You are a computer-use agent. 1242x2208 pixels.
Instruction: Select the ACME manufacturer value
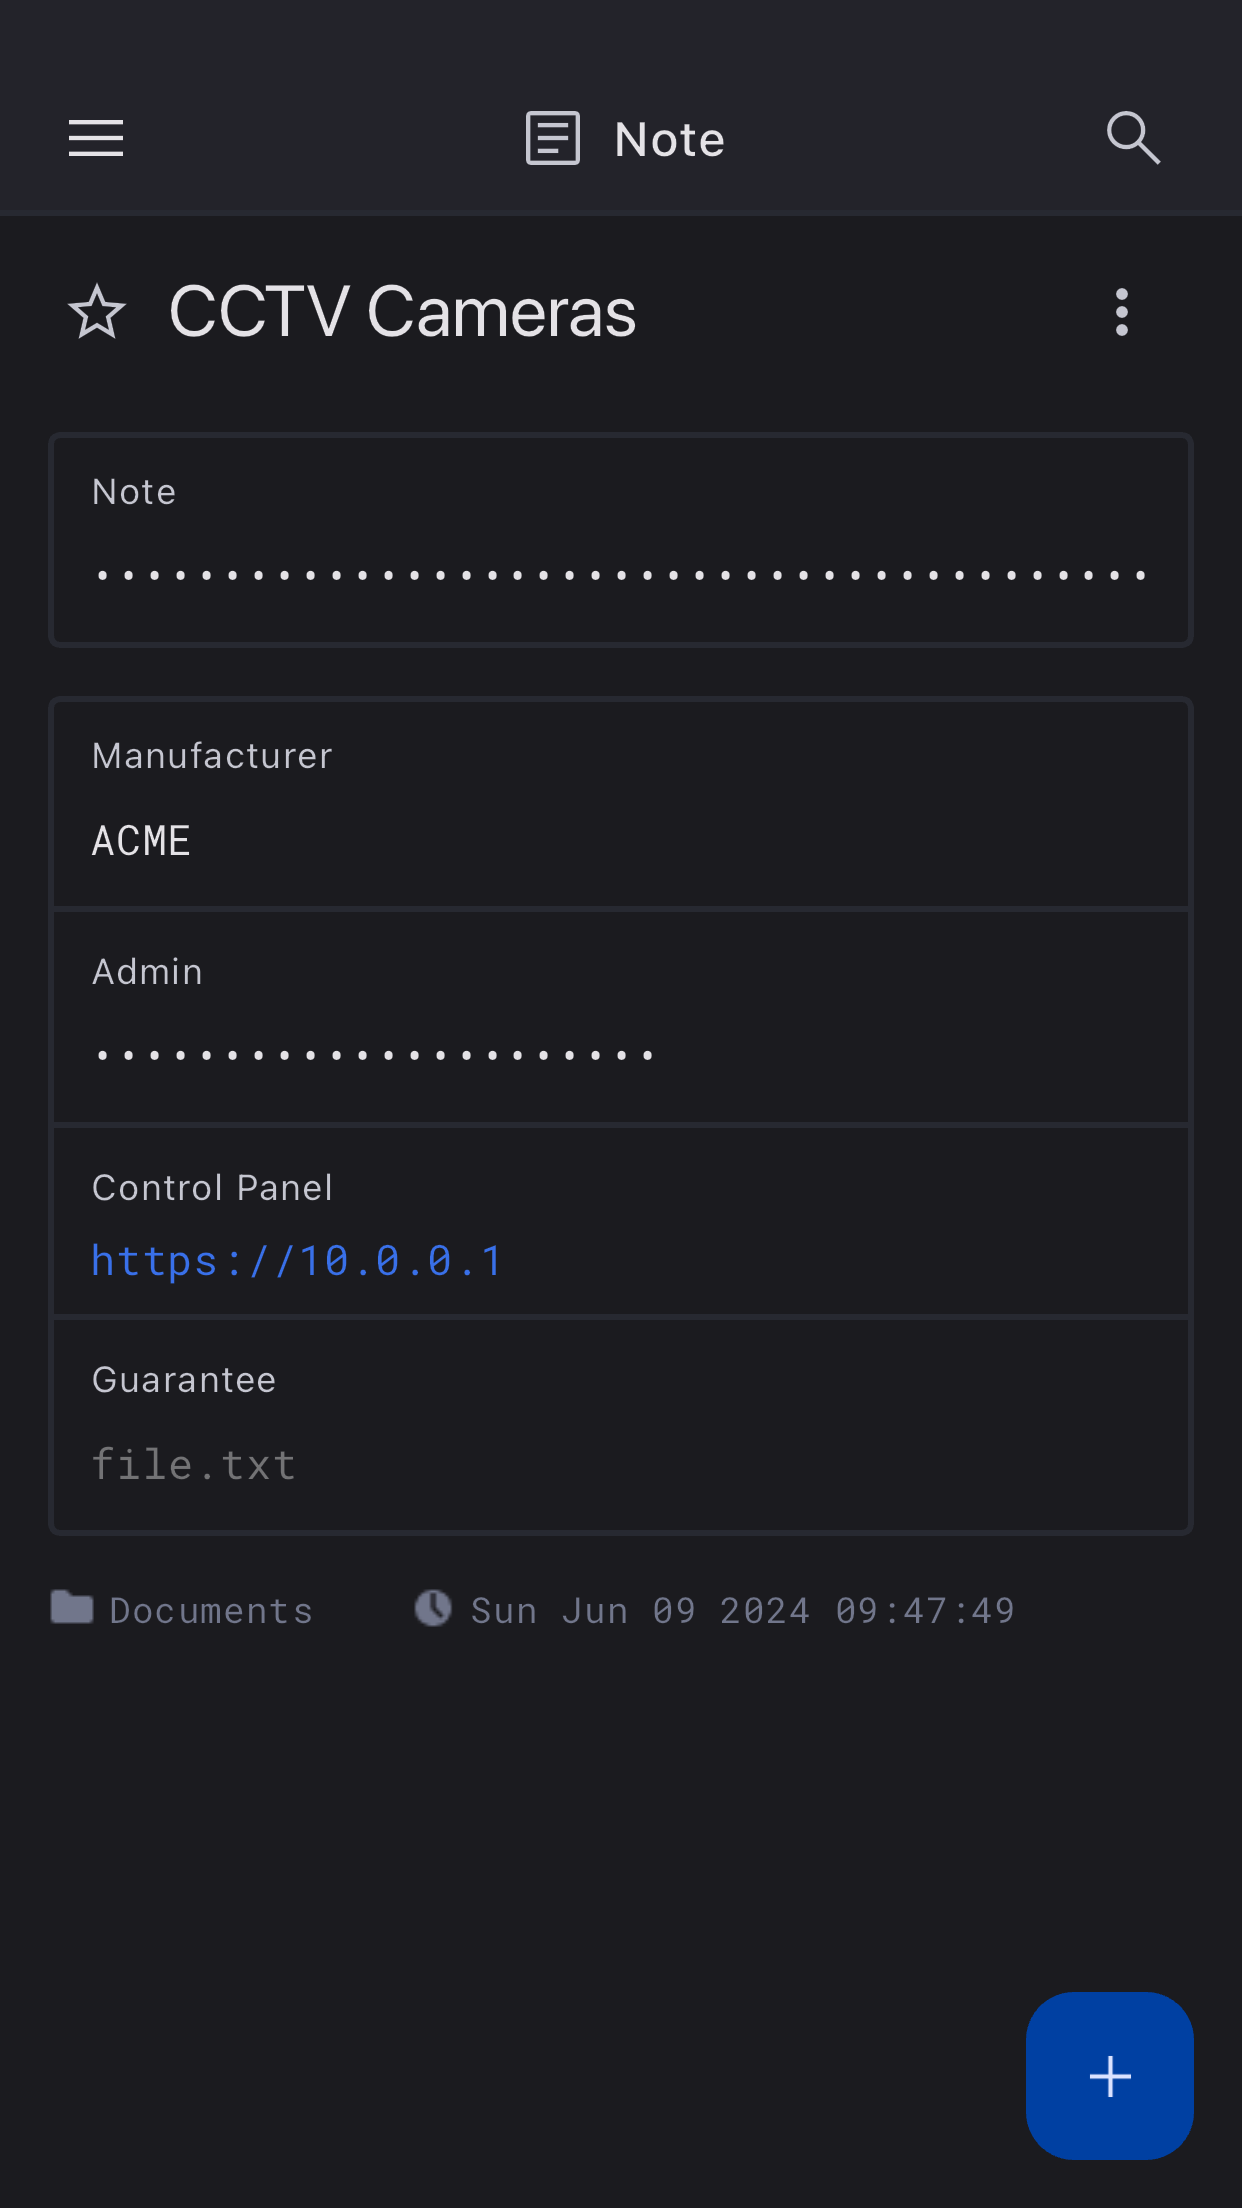point(141,841)
